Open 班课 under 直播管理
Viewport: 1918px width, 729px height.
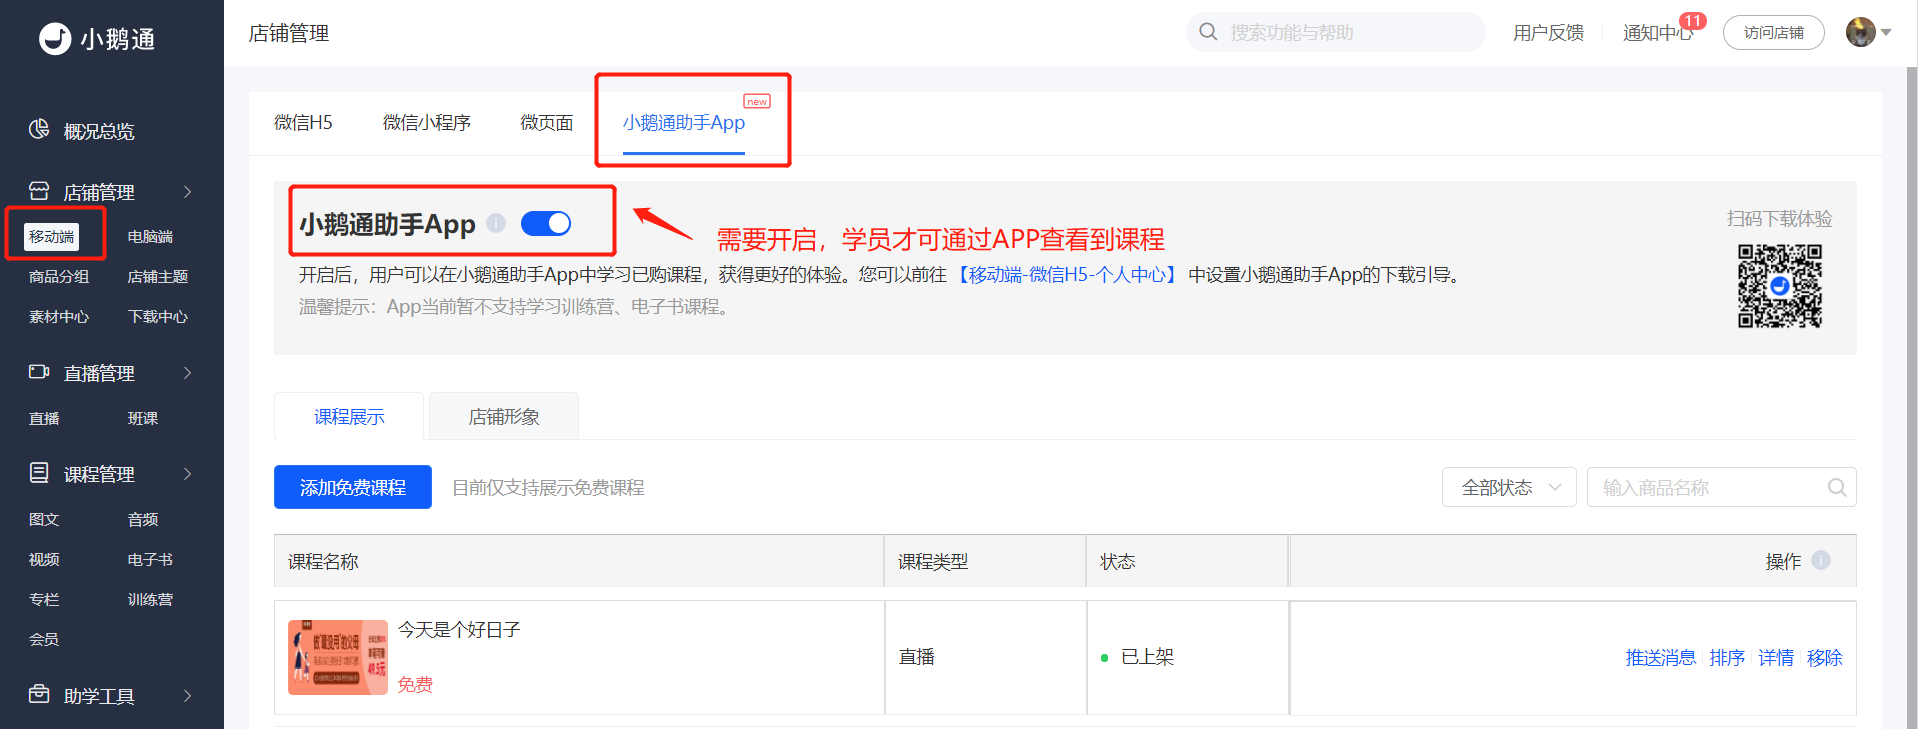click(x=143, y=419)
